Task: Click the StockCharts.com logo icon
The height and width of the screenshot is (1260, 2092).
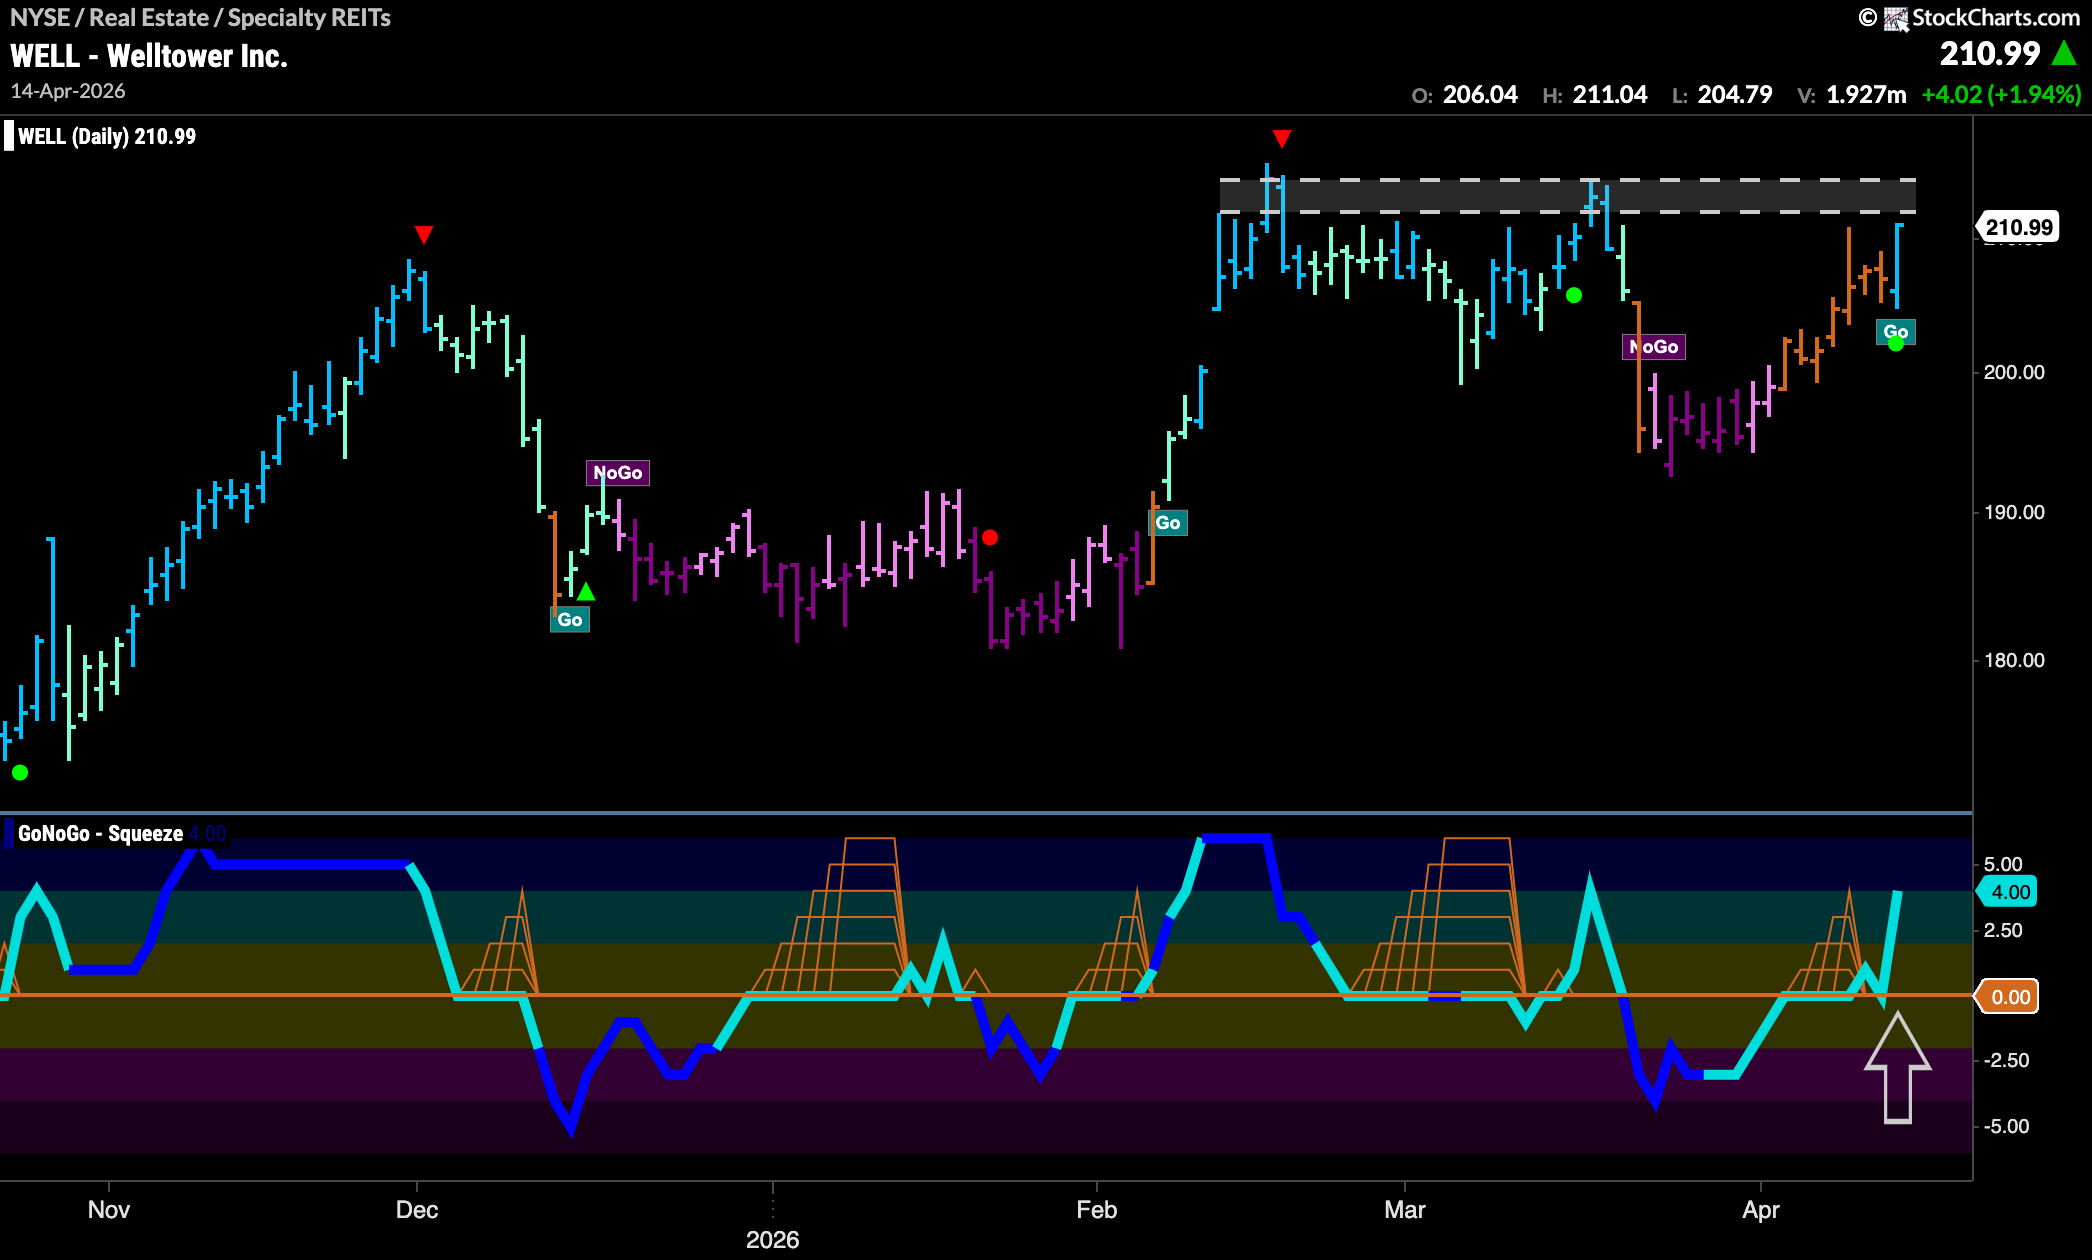Action: point(1896,18)
